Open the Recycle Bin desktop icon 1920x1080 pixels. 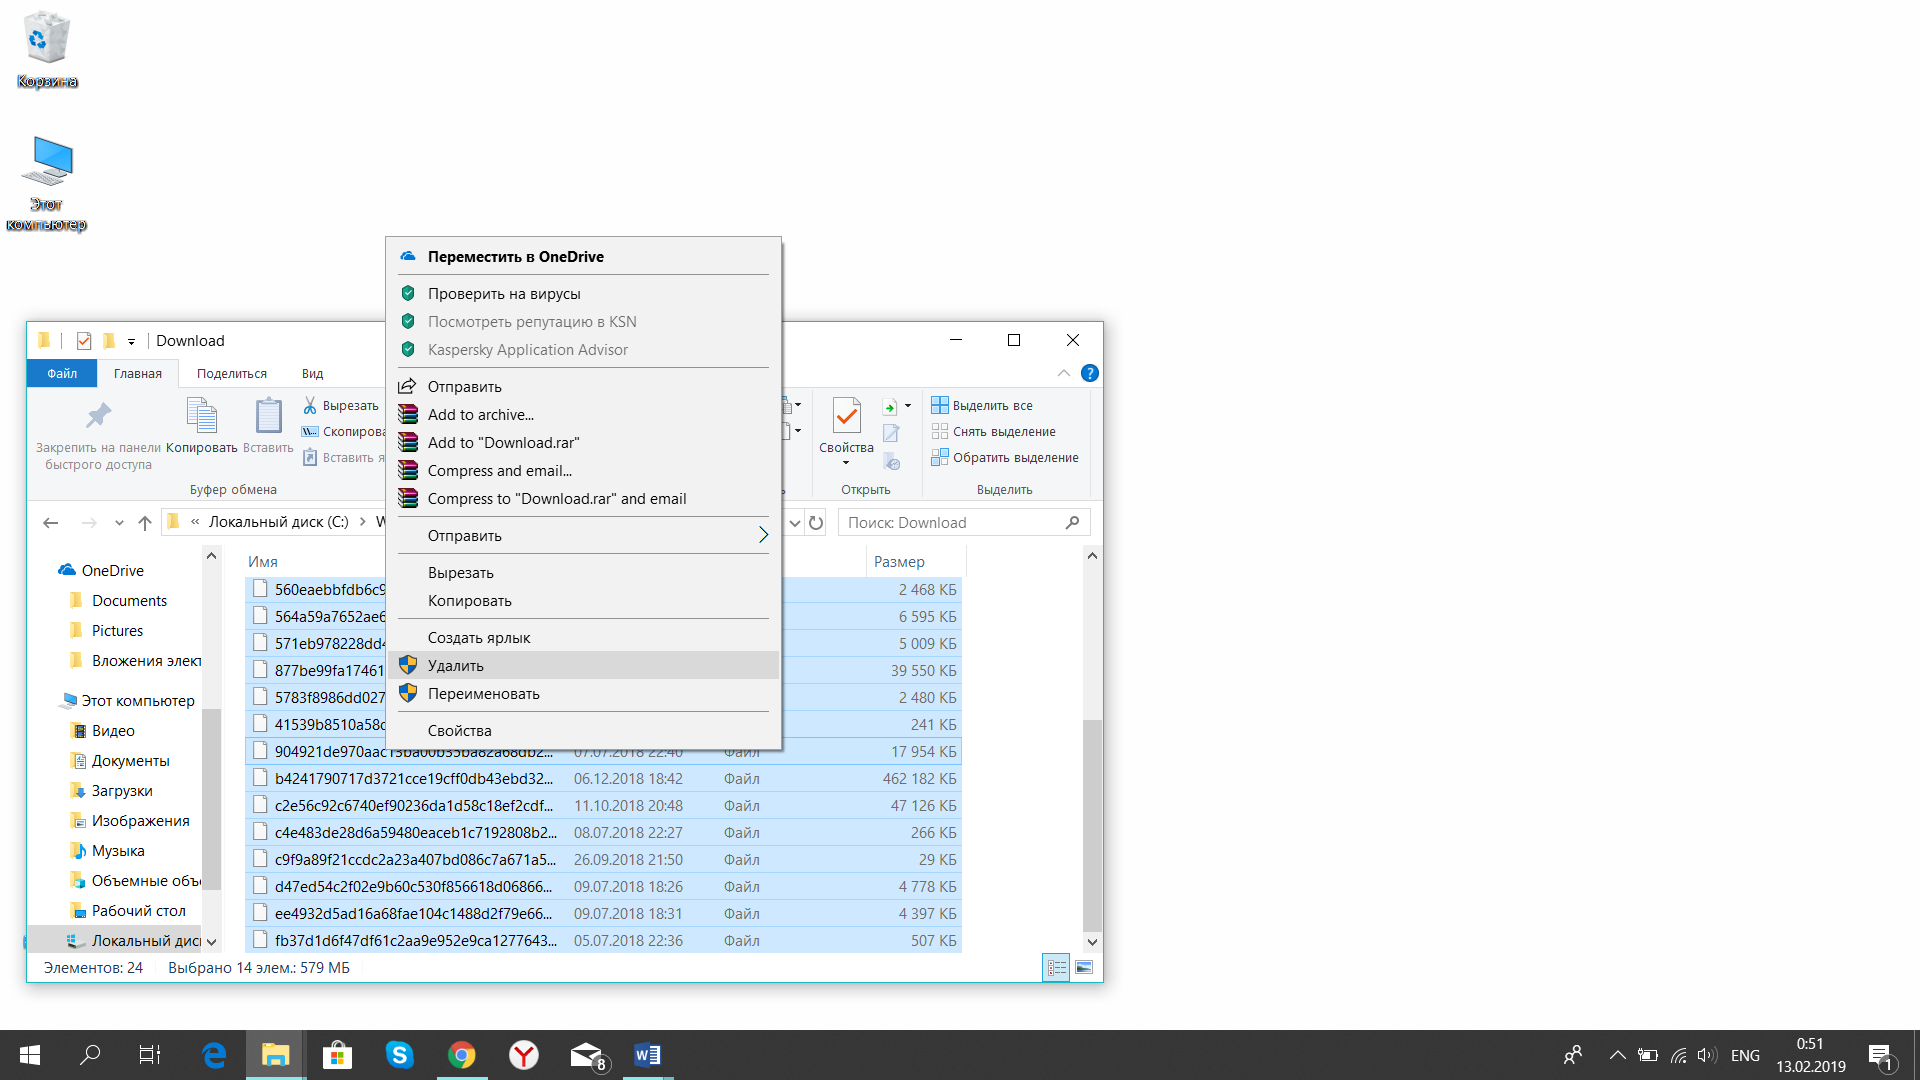click(46, 50)
